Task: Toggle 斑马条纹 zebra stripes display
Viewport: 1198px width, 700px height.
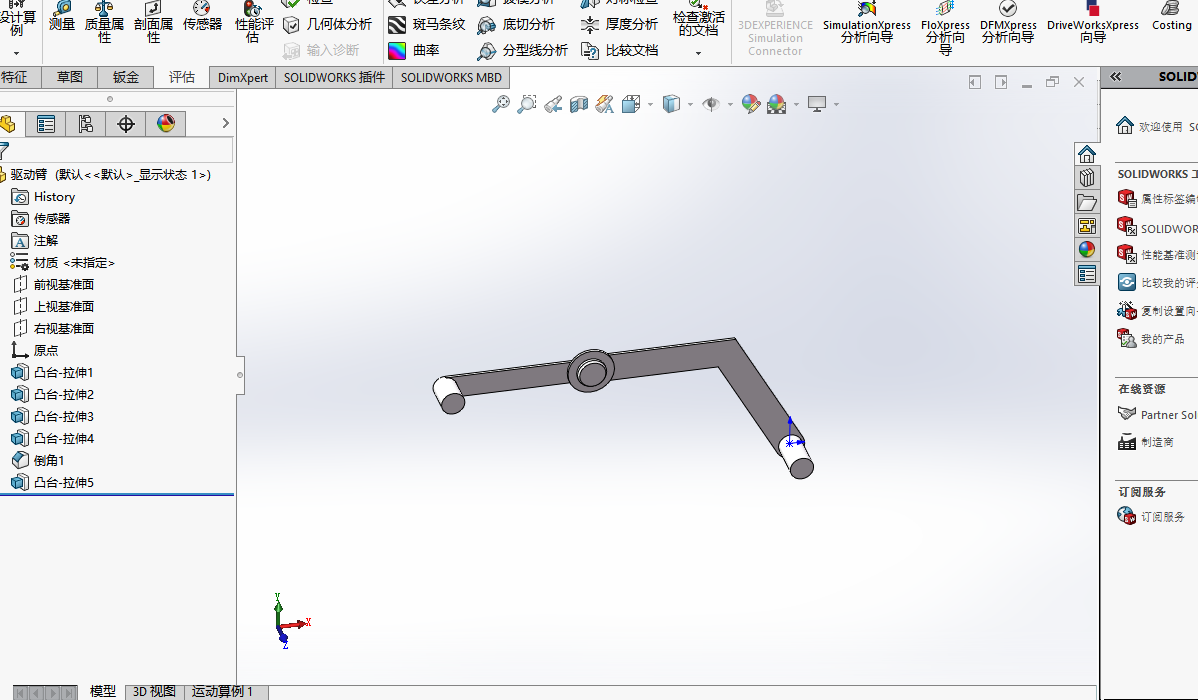Action: pyautogui.click(x=426, y=24)
